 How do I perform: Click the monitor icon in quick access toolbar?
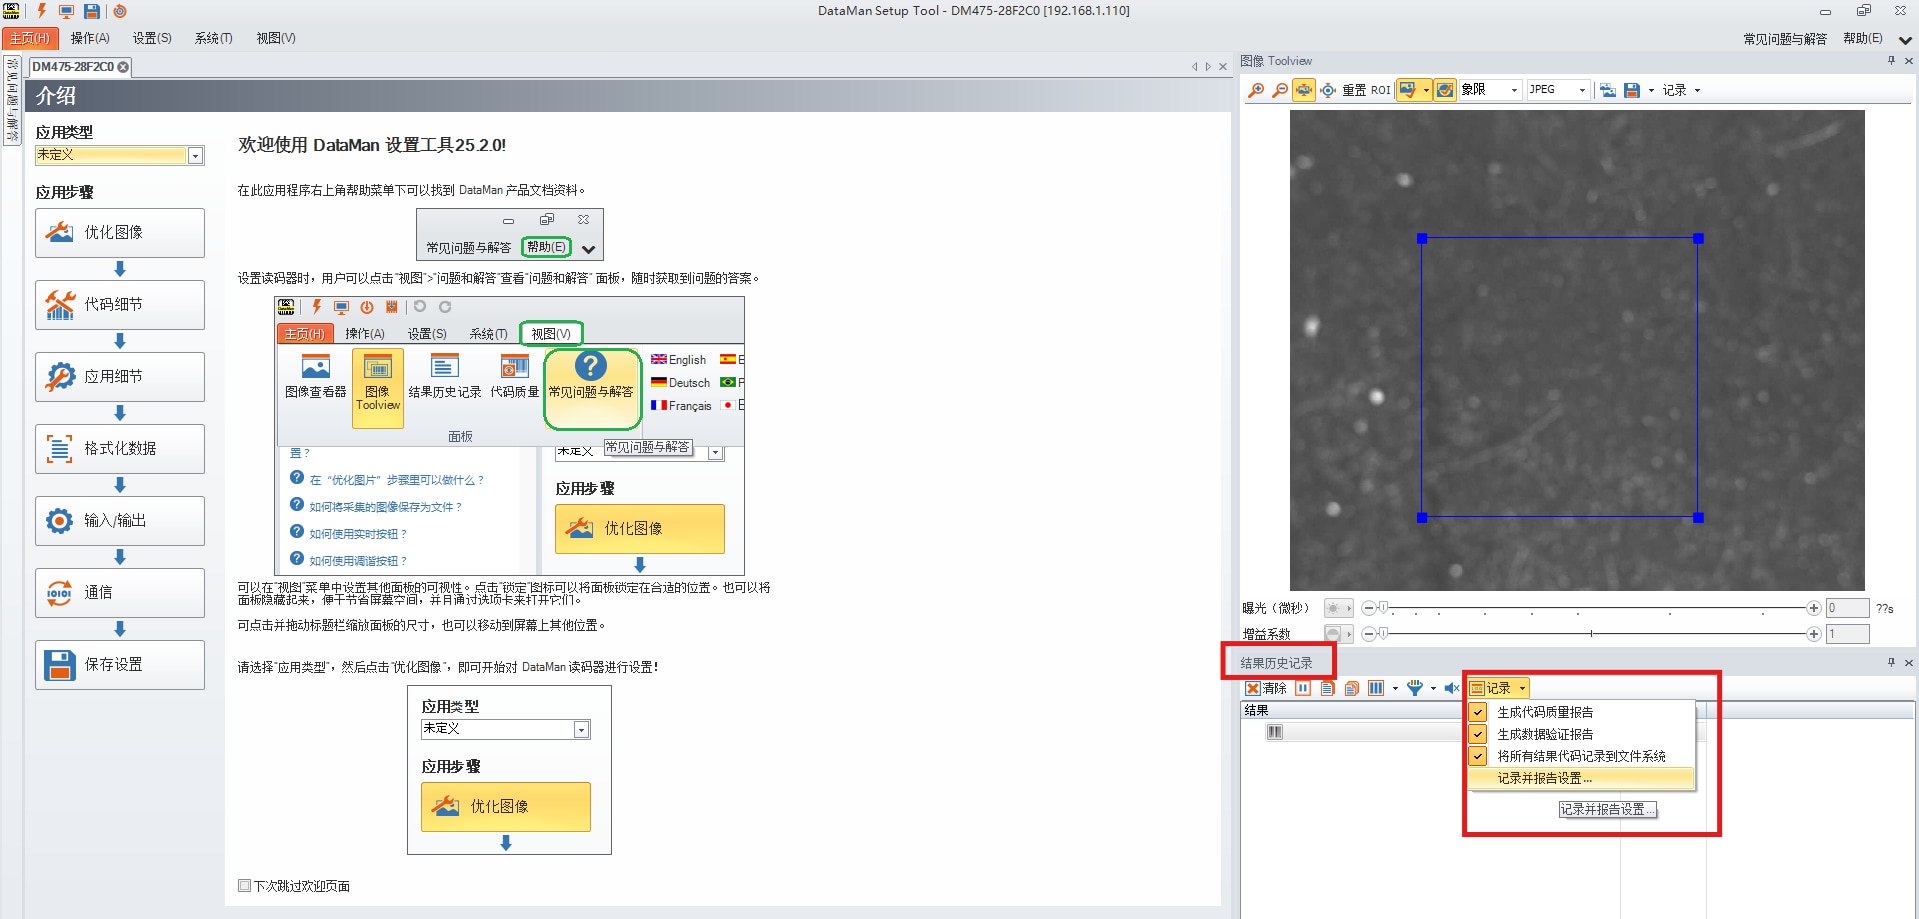click(x=66, y=11)
